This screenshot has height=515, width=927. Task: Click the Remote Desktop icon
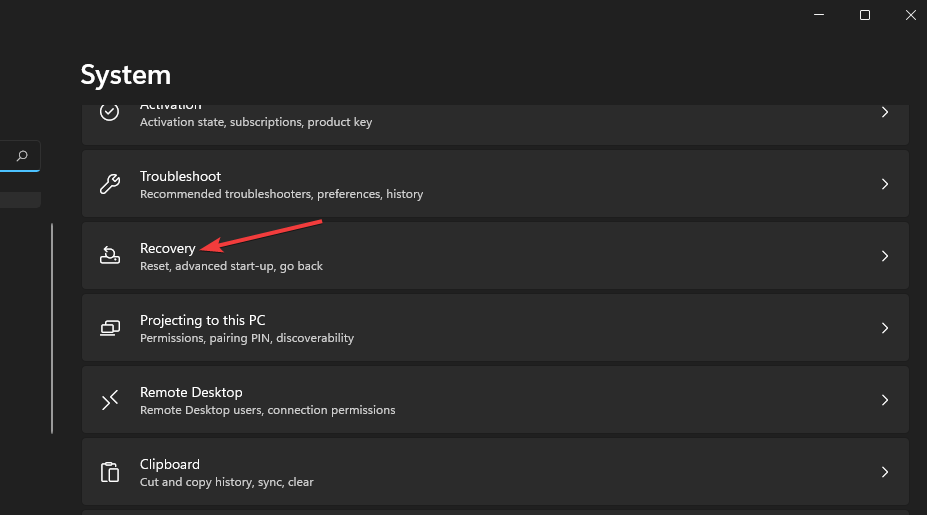point(109,400)
